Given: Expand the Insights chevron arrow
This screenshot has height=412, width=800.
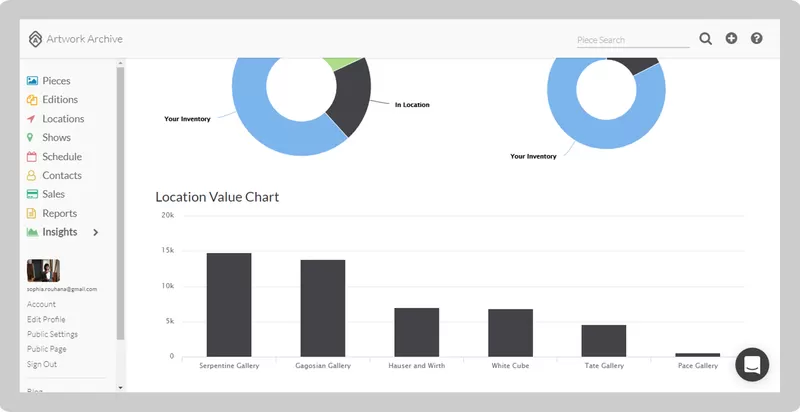Looking at the screenshot, I should tap(95, 233).
